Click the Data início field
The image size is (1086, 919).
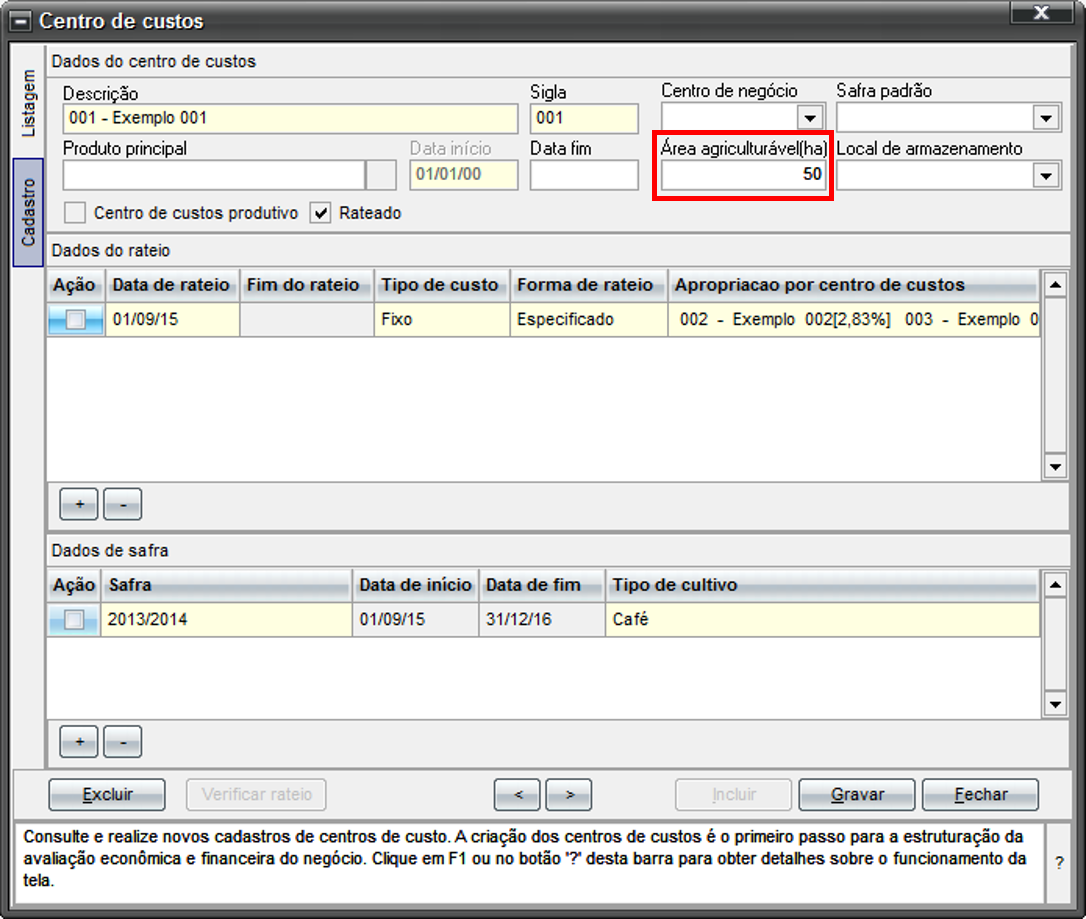pos(463,175)
